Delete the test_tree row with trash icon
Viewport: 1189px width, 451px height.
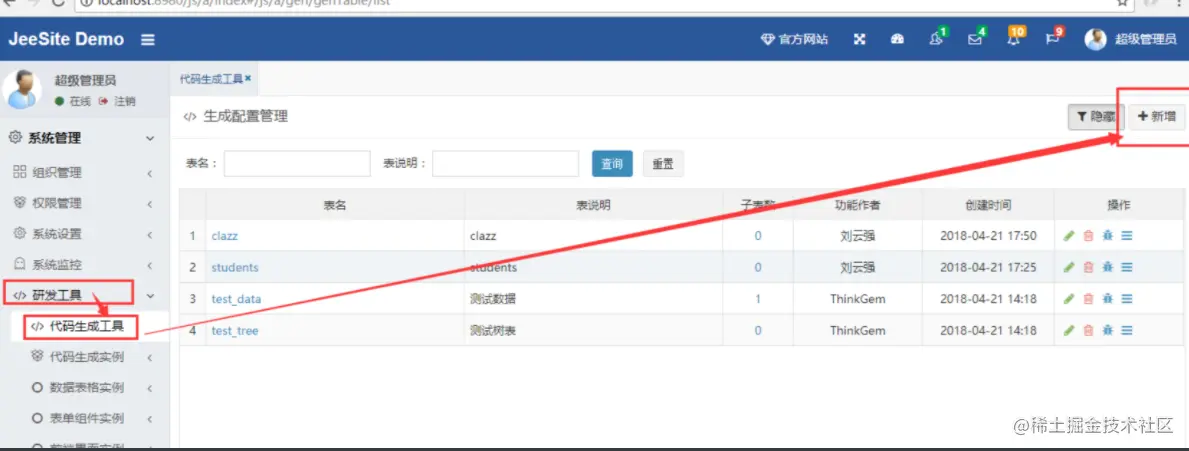[x=1089, y=330]
